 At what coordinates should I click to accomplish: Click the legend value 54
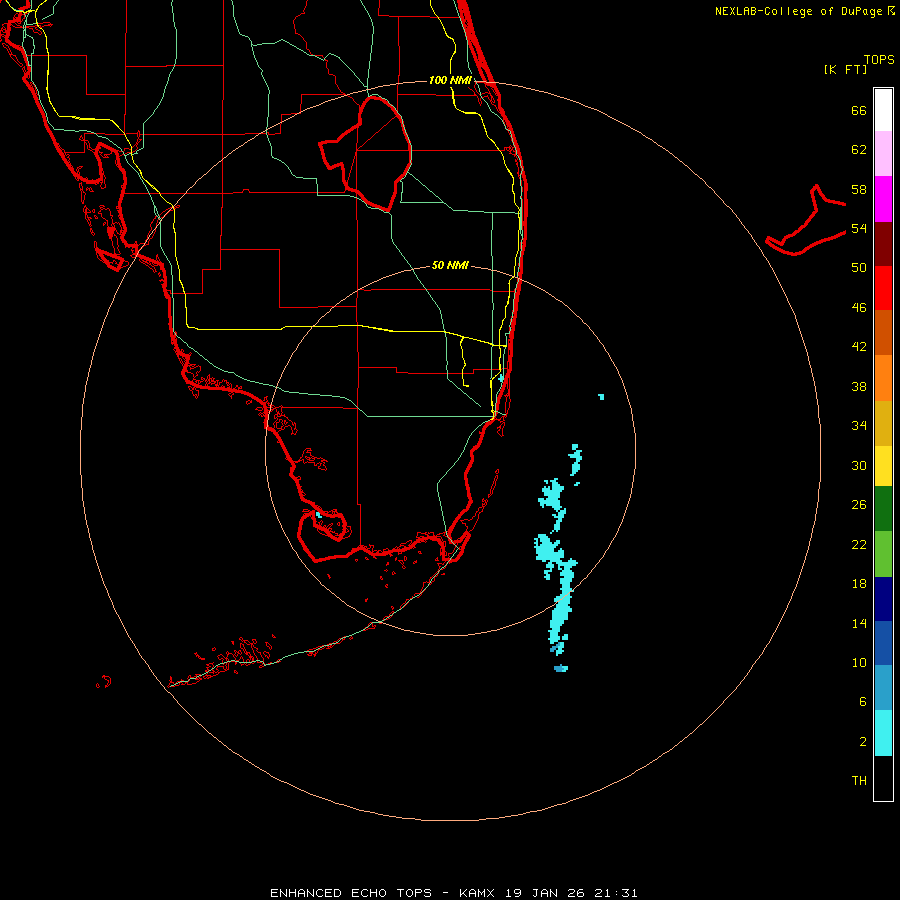[x=859, y=228]
